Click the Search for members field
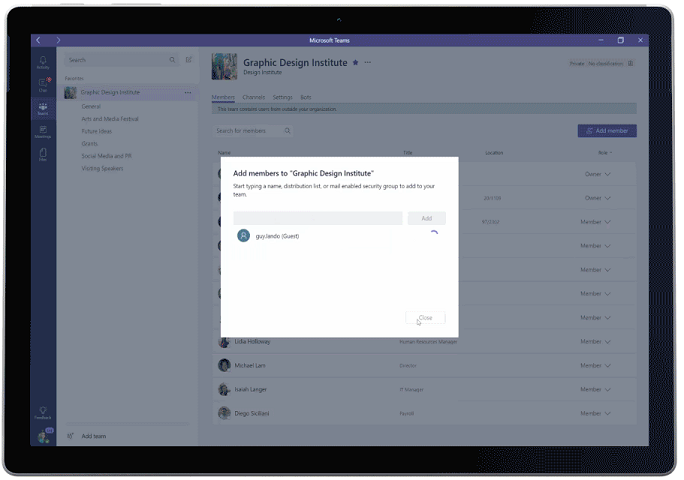Viewport: 684px width, 480px height. pos(252,130)
